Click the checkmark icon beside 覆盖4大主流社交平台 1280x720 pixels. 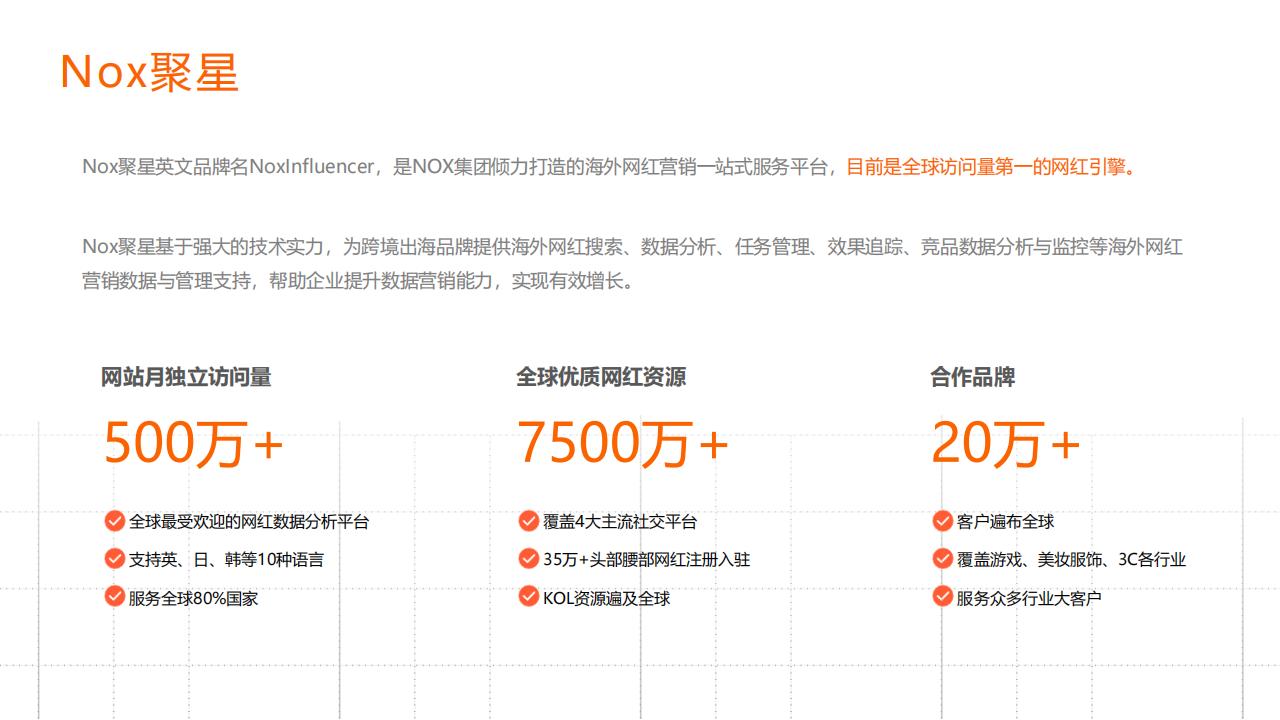click(x=528, y=520)
